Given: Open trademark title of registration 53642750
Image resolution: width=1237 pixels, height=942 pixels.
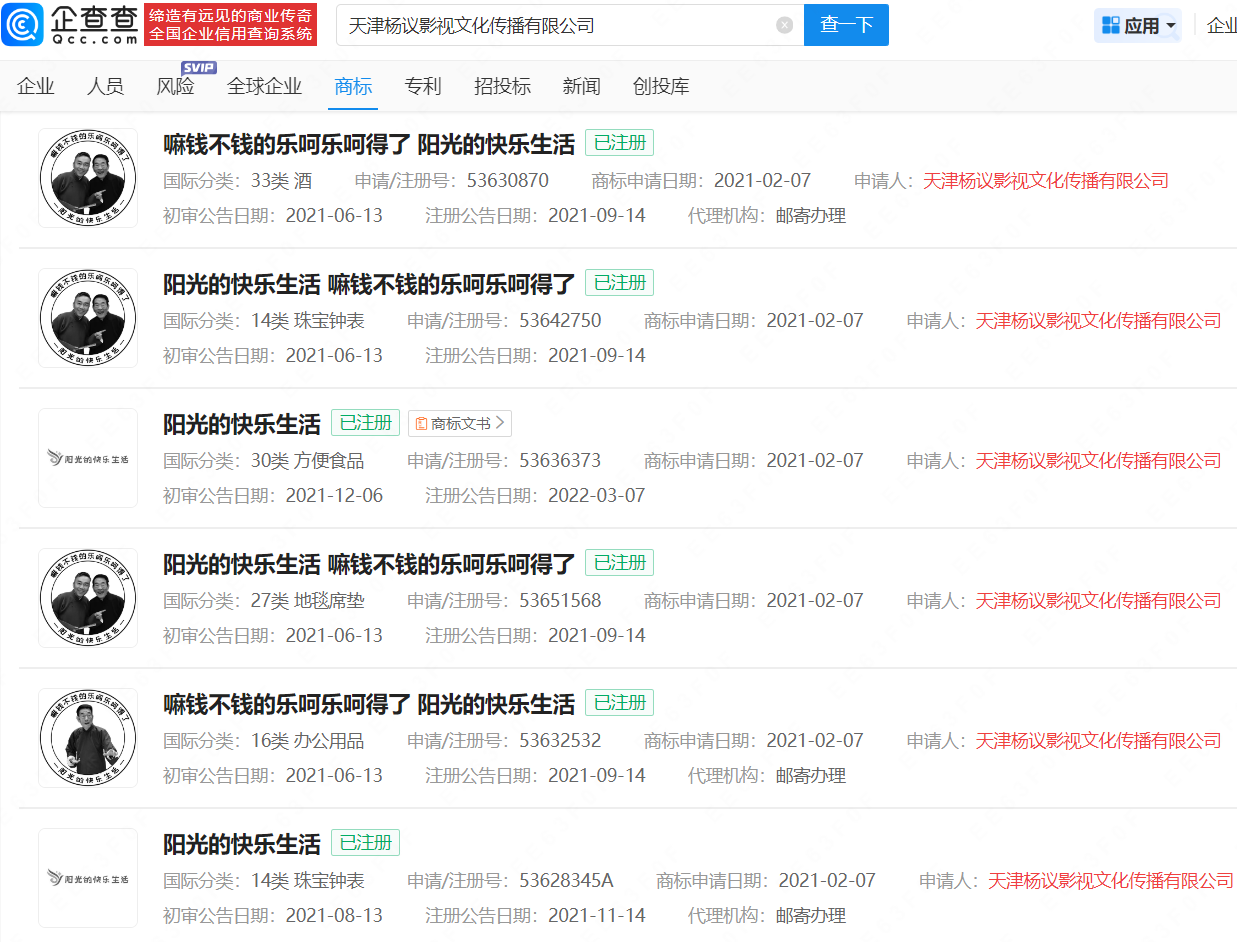Looking at the screenshot, I should pyautogui.click(x=369, y=284).
